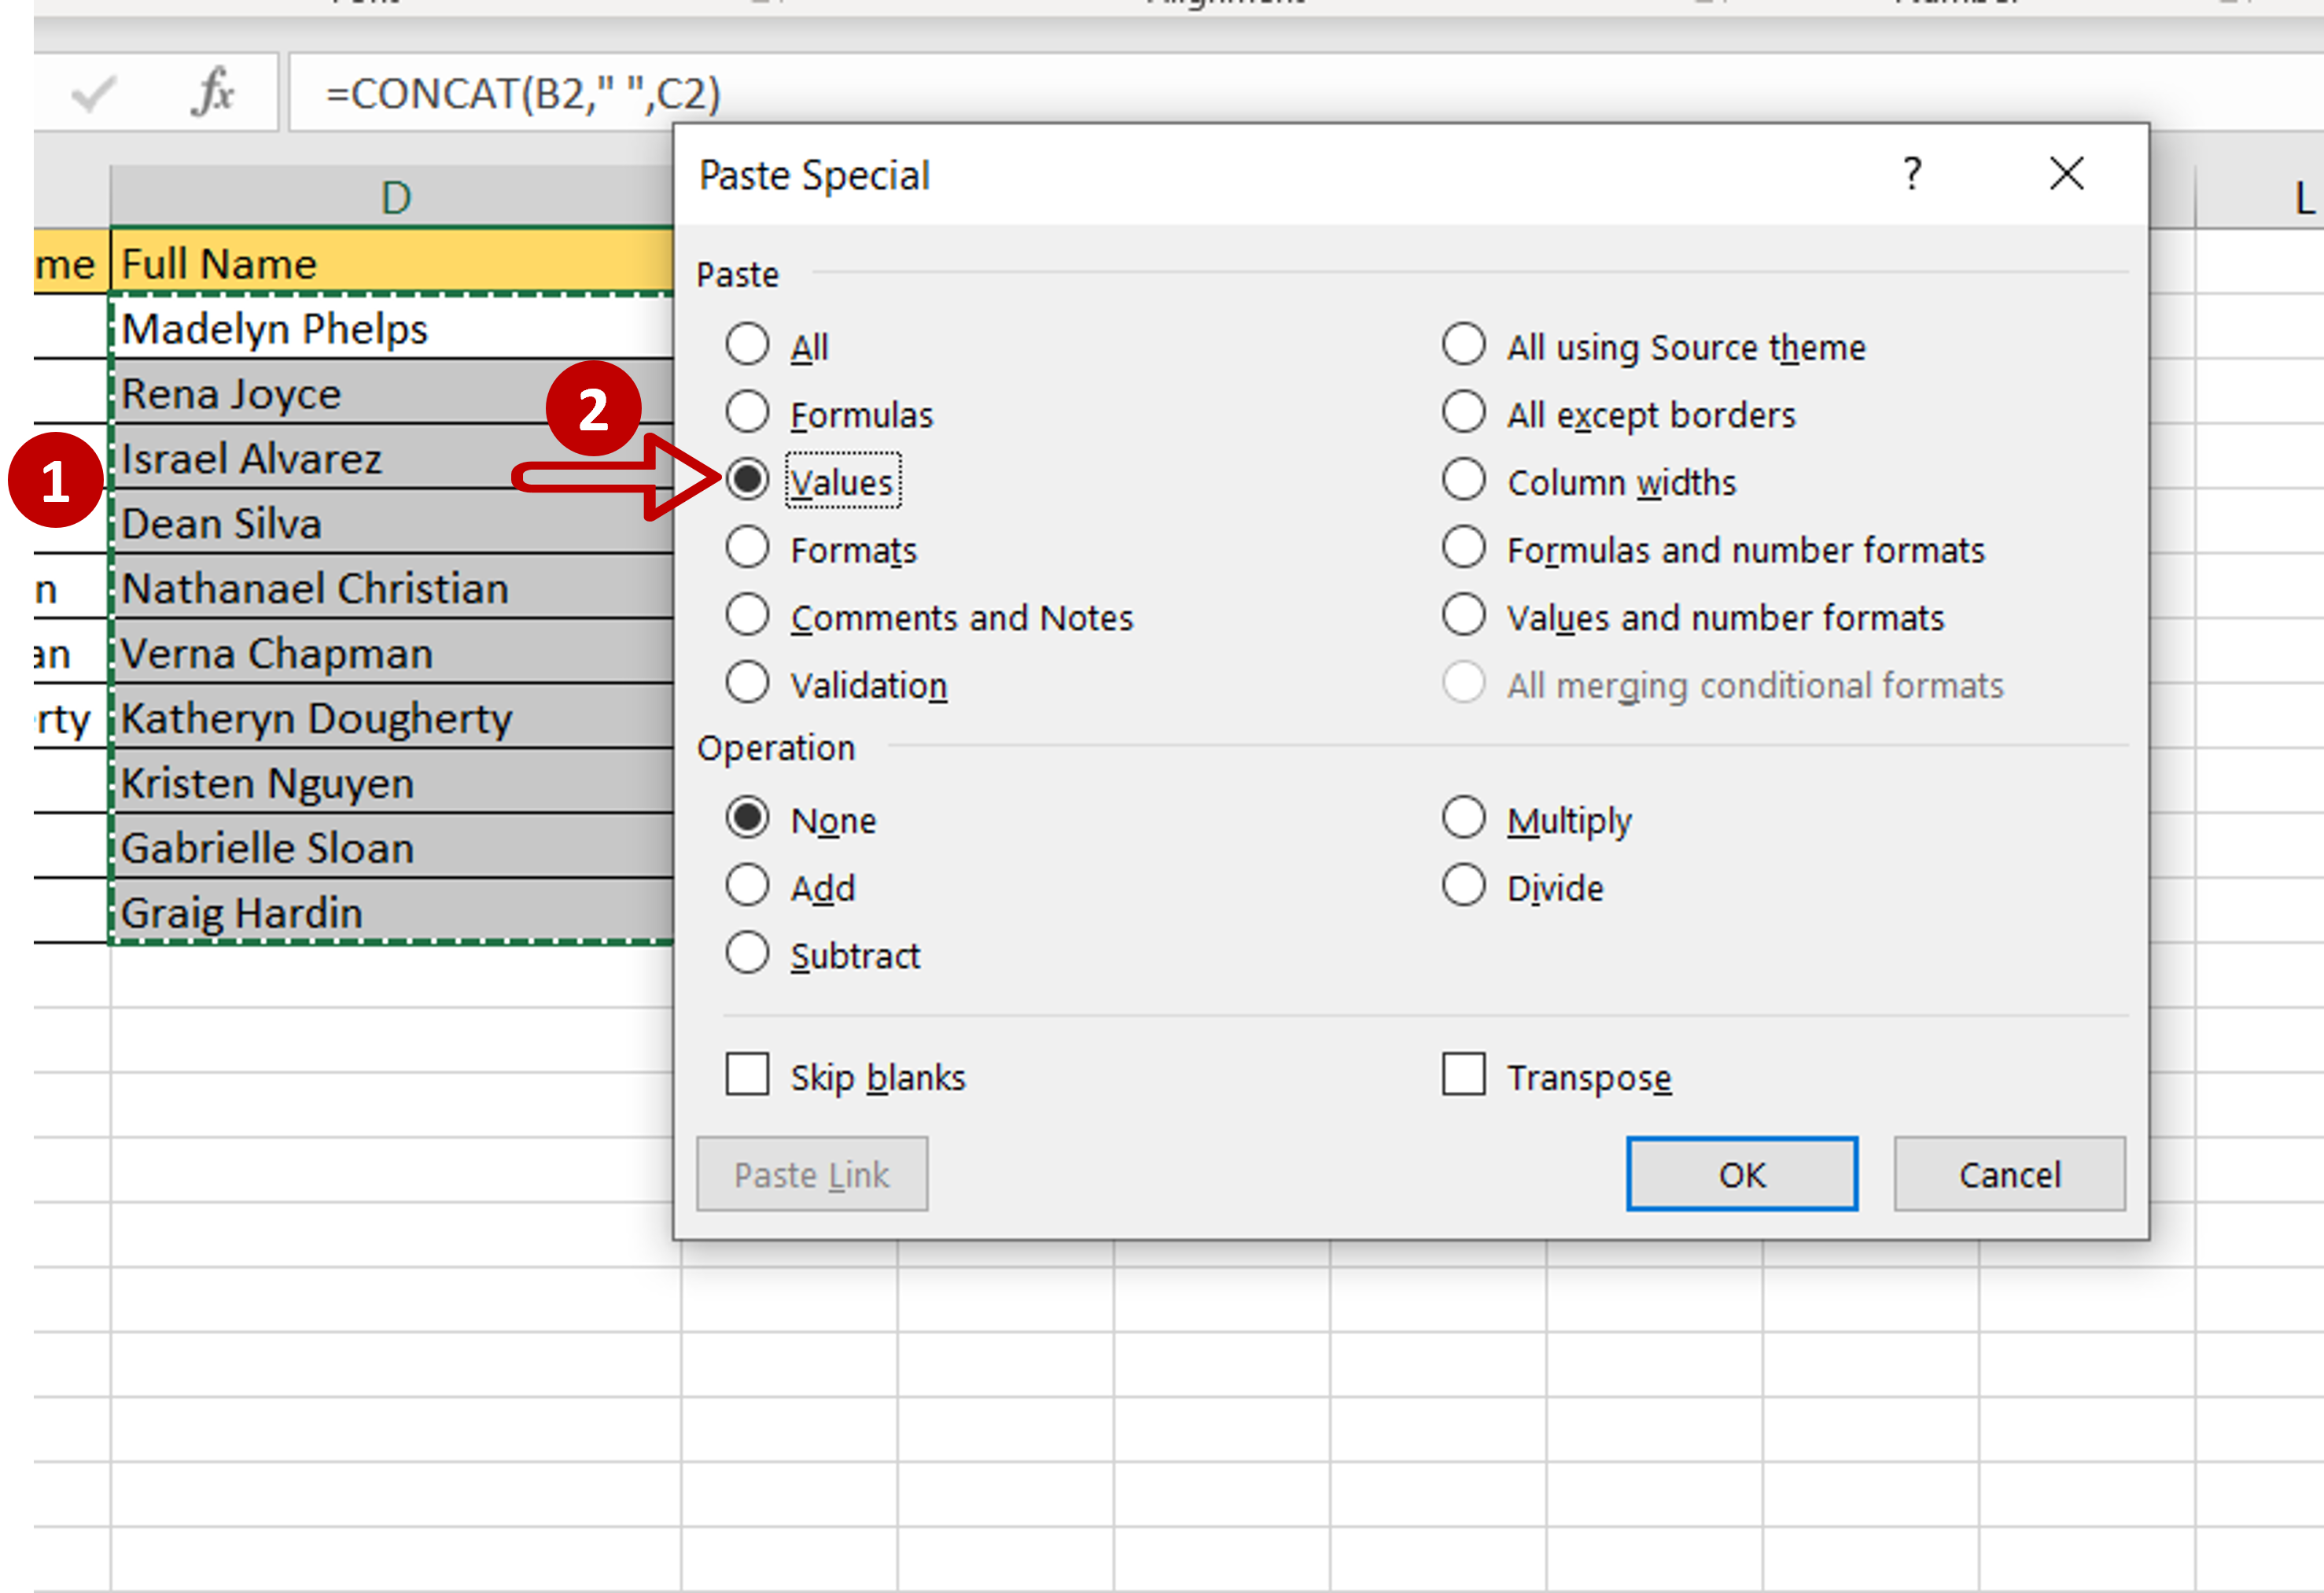Click the Israel Alvarez cell
This screenshot has width=2324, height=1593.
point(392,457)
